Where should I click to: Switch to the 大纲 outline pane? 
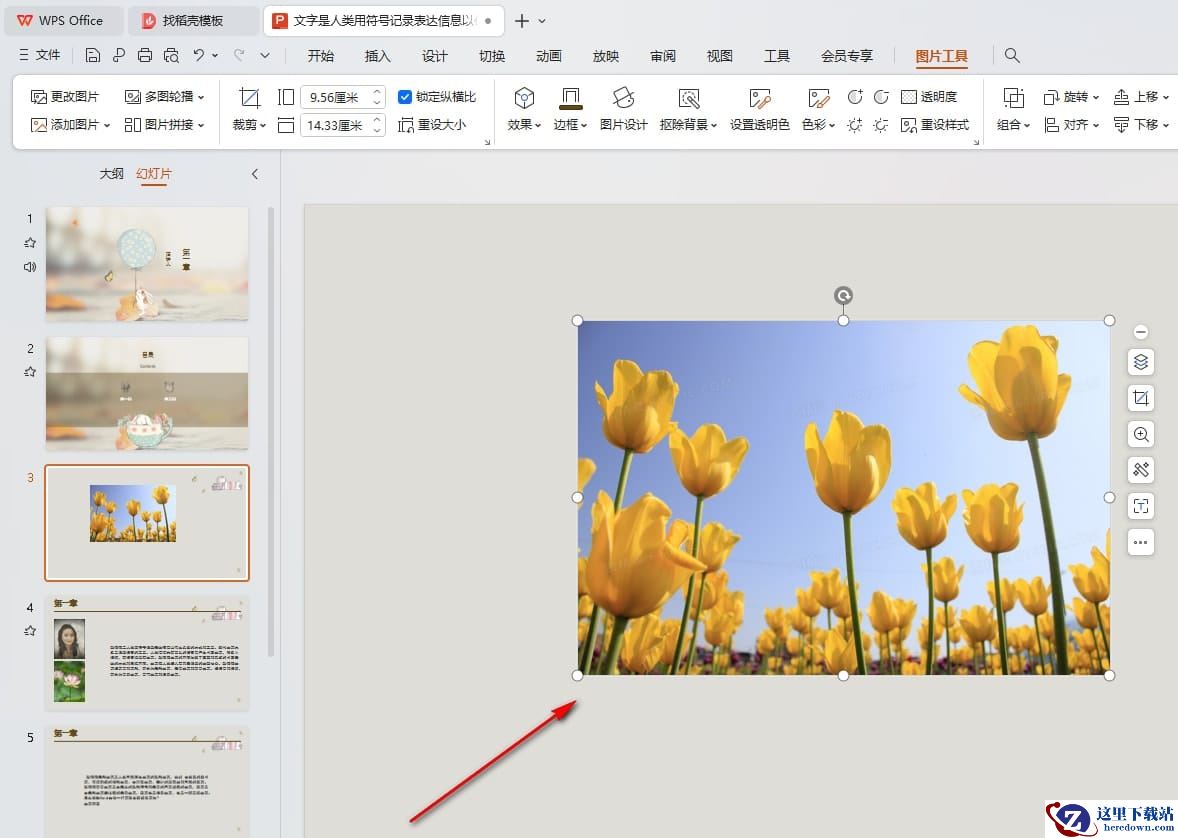click(x=112, y=174)
